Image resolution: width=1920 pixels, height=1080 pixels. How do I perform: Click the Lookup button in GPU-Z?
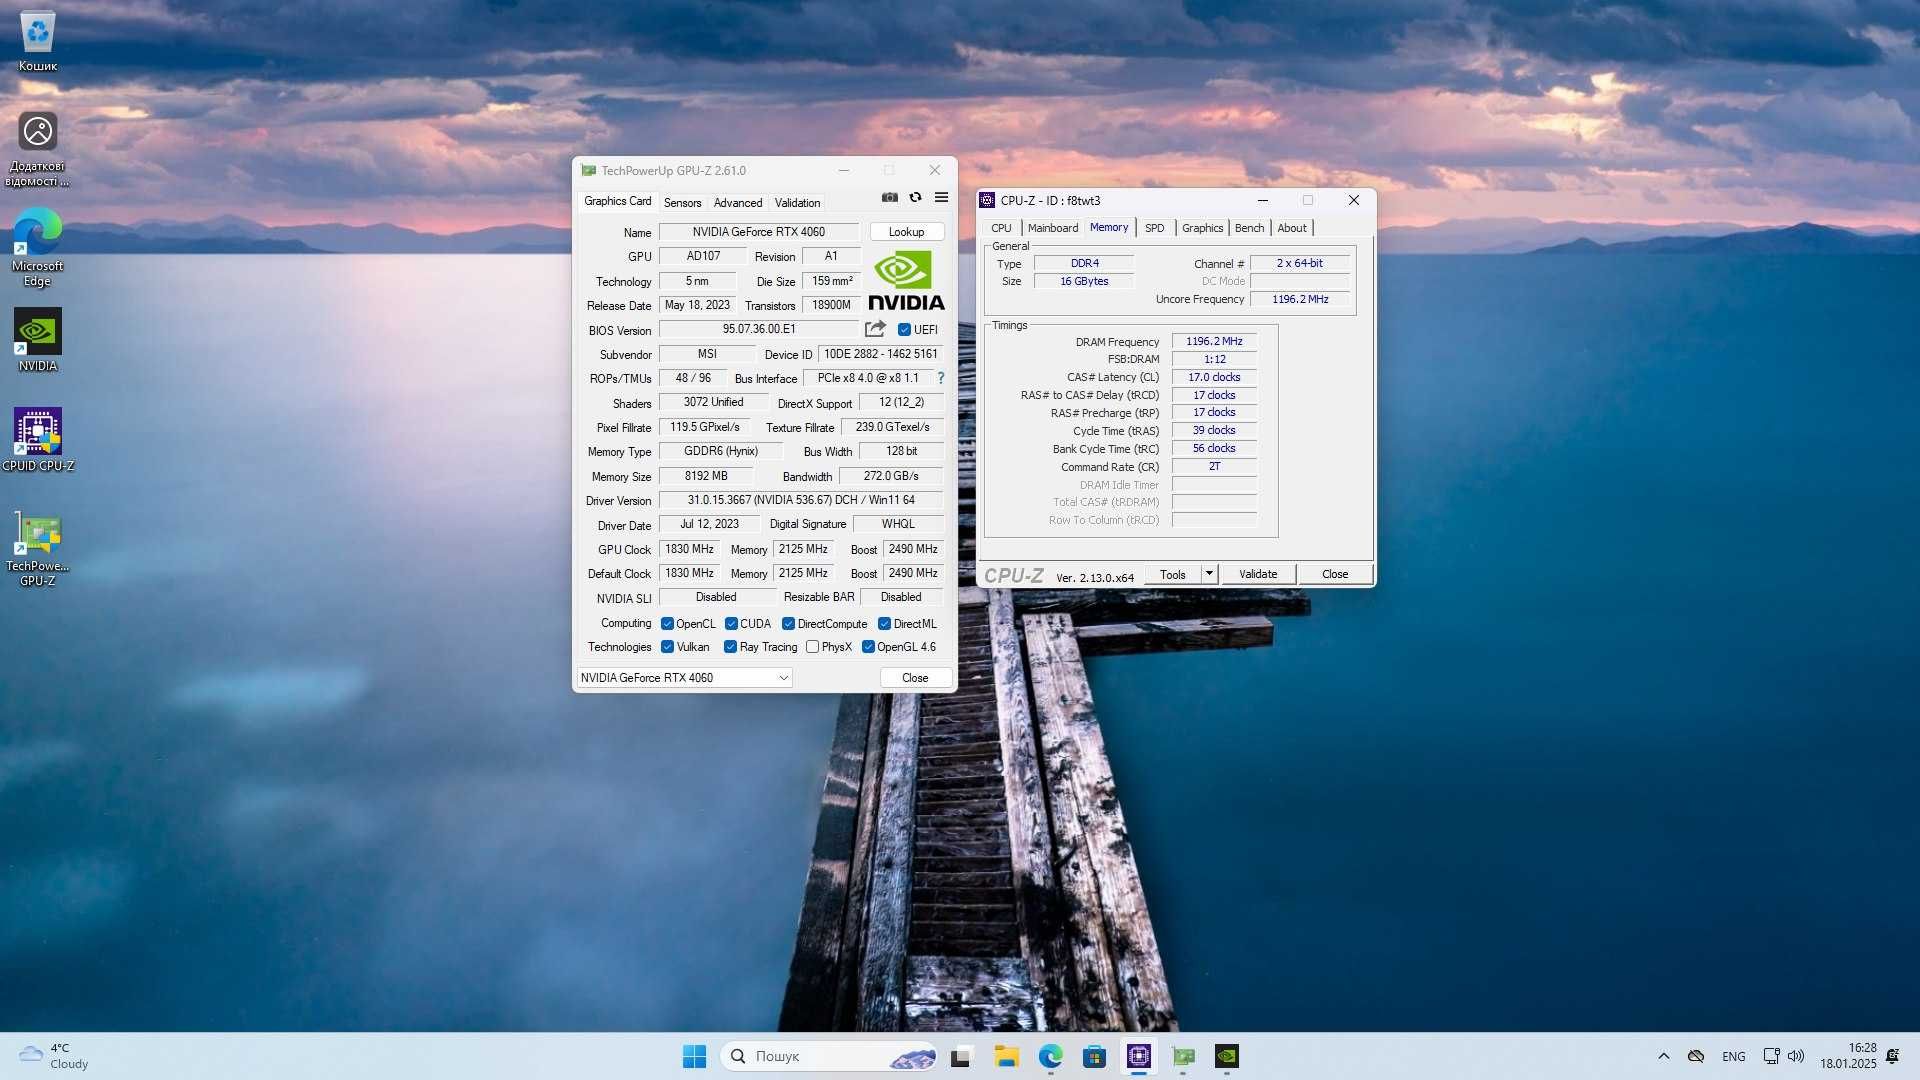pos(906,232)
